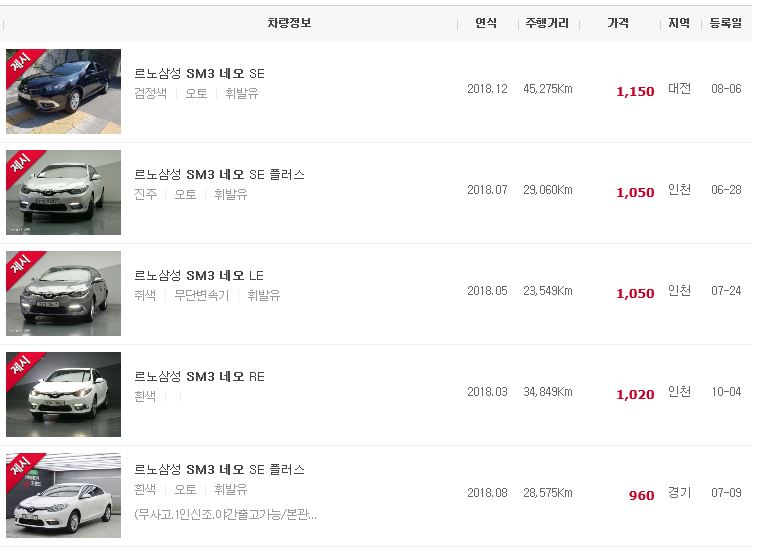The width and height of the screenshot is (761, 552).
Task: Open the 무사고 1인신조 description text
Action: [226, 515]
